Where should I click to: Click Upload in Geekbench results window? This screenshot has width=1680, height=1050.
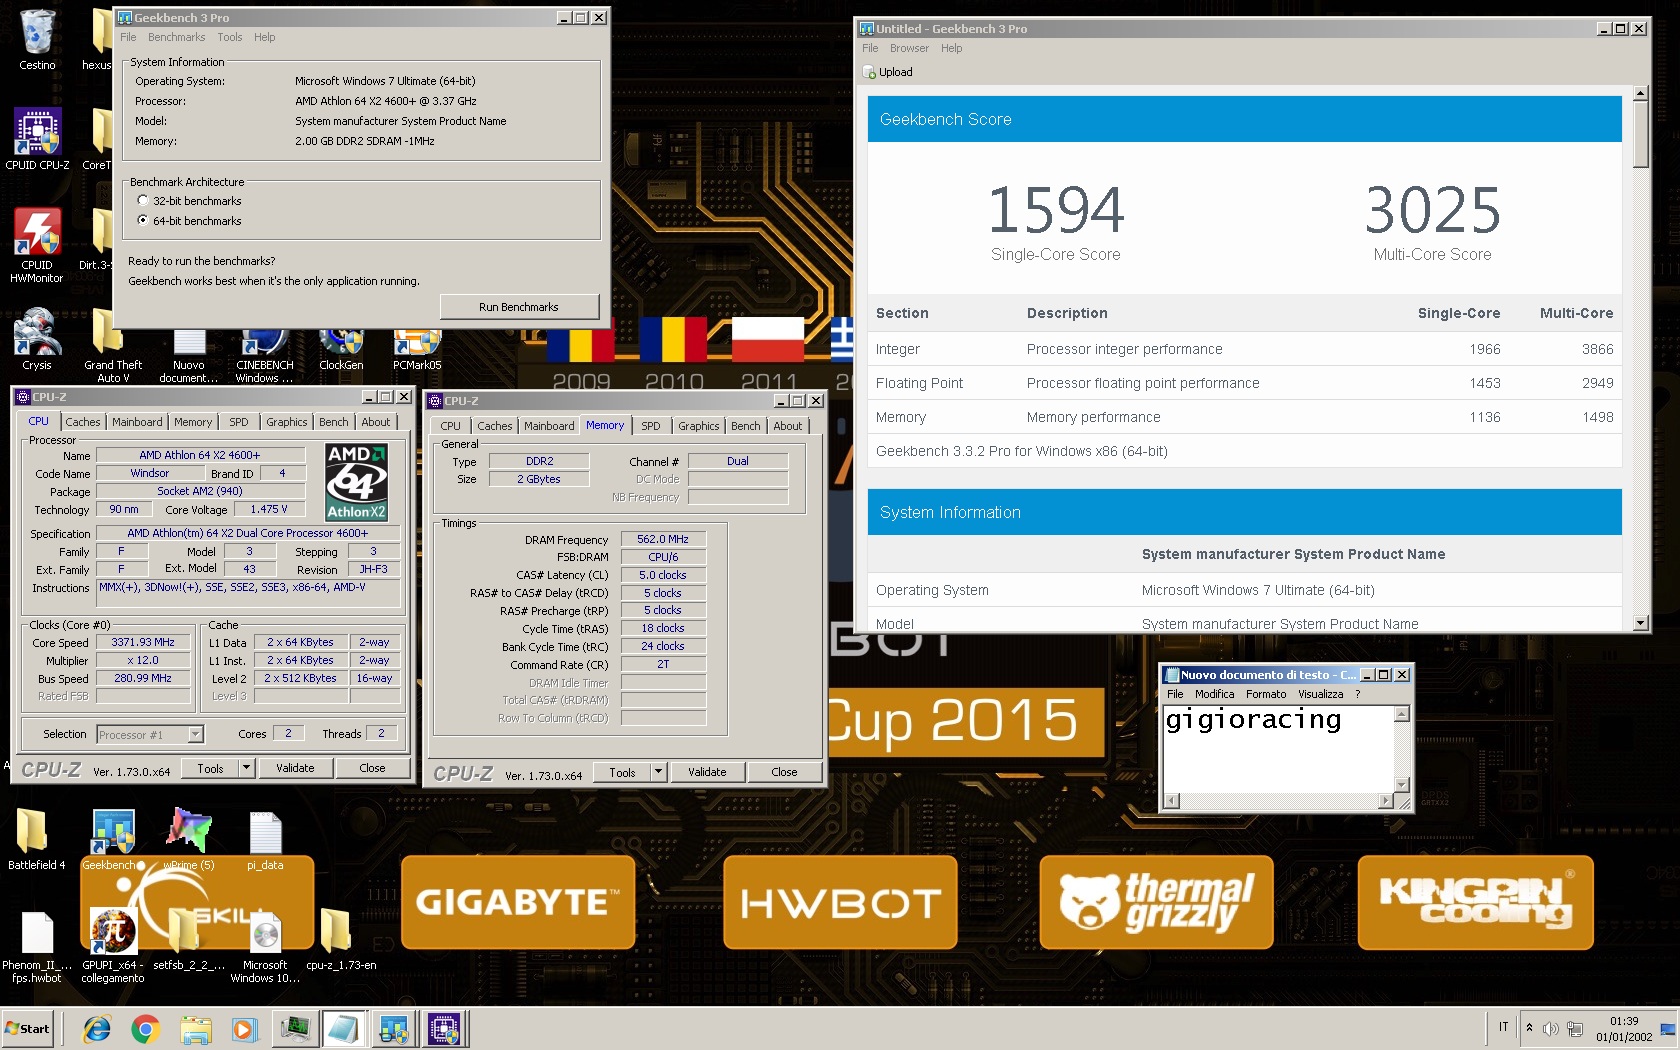point(888,72)
